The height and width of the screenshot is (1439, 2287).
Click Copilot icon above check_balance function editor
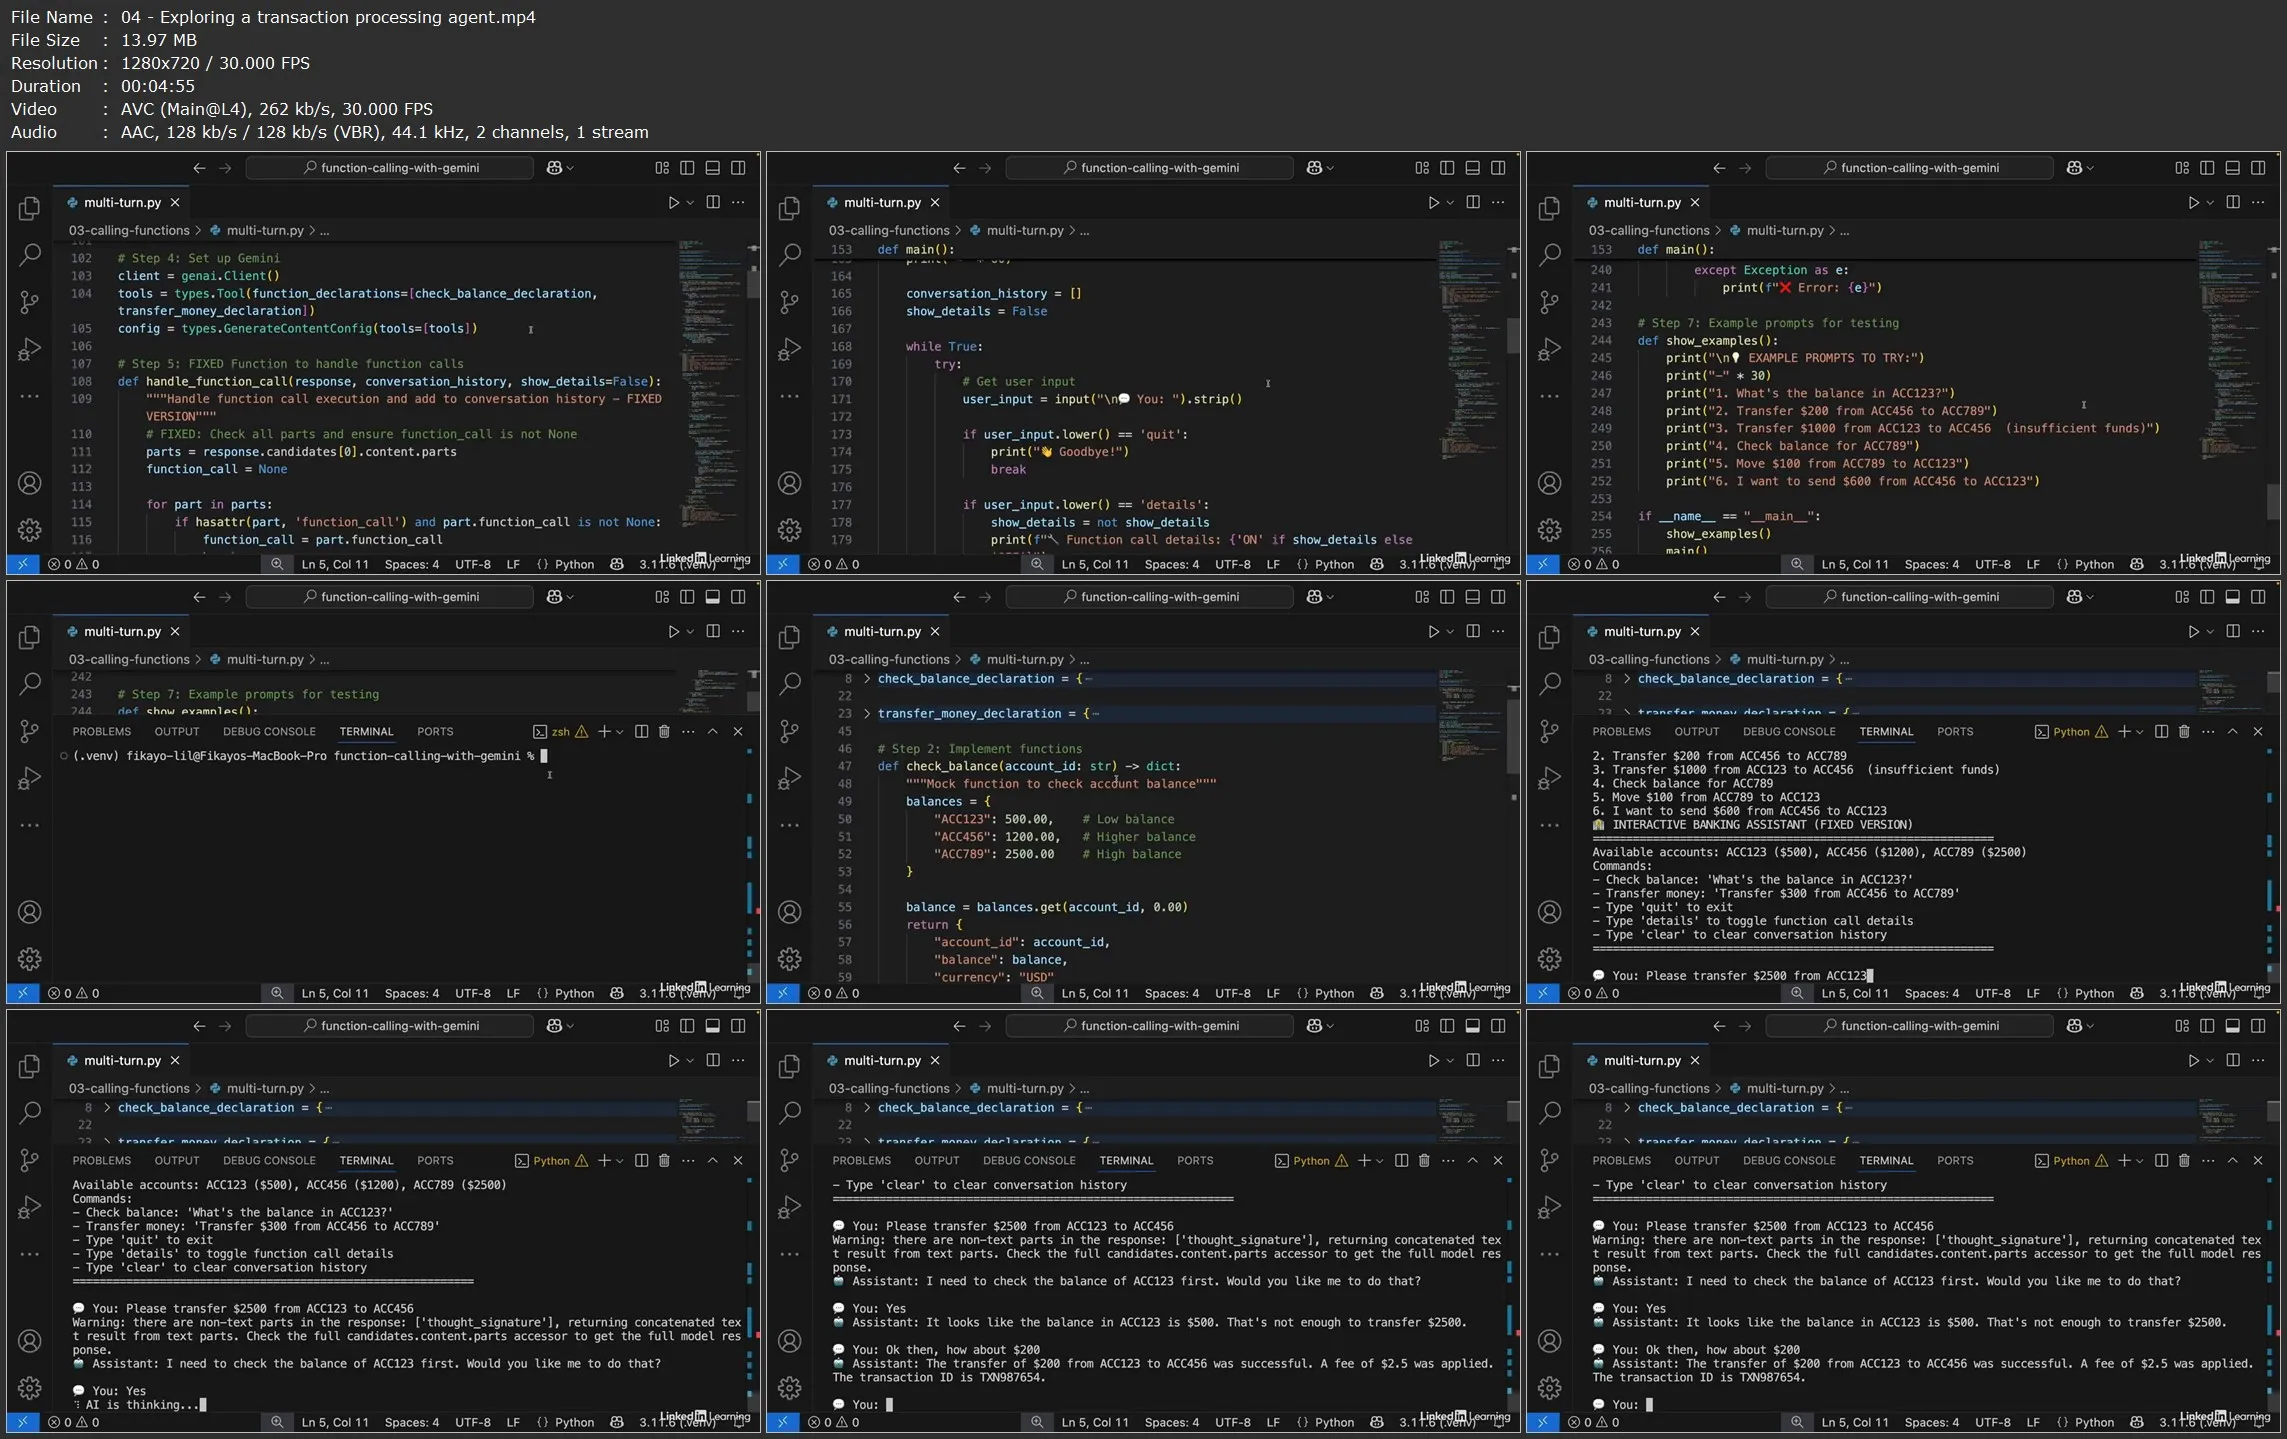(1314, 597)
